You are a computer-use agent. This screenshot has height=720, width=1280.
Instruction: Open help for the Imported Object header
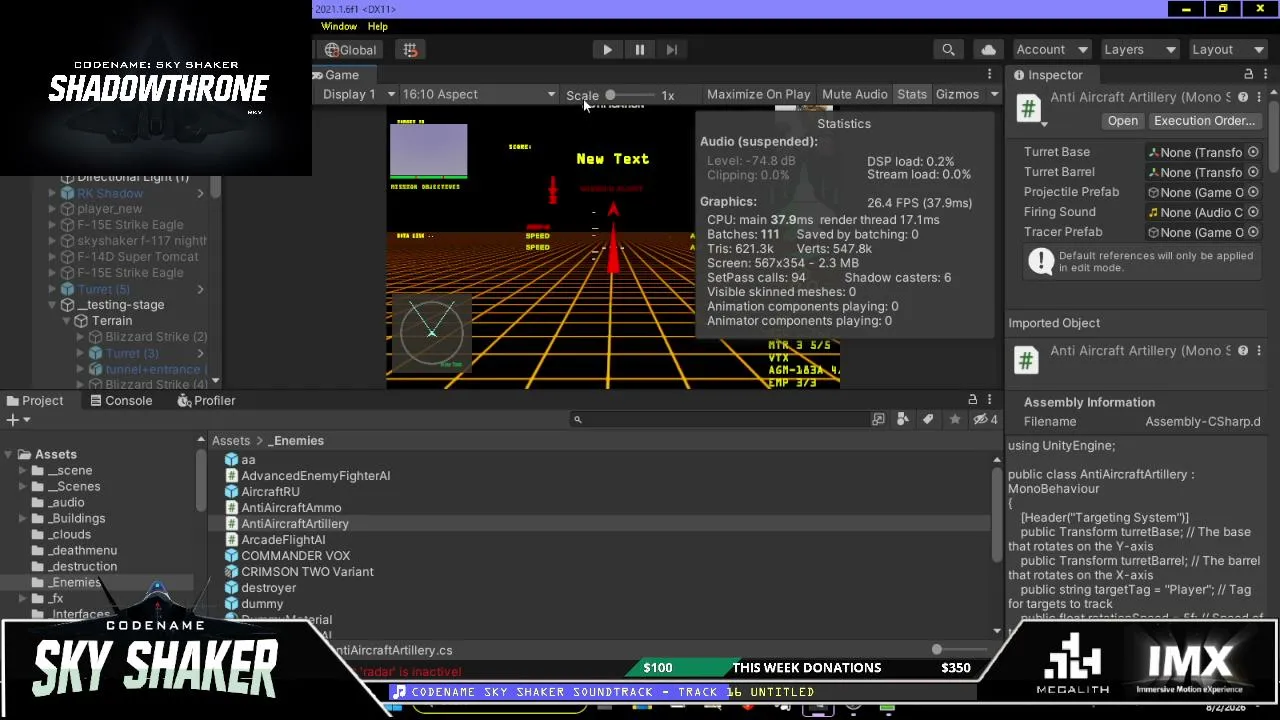coord(1243,351)
